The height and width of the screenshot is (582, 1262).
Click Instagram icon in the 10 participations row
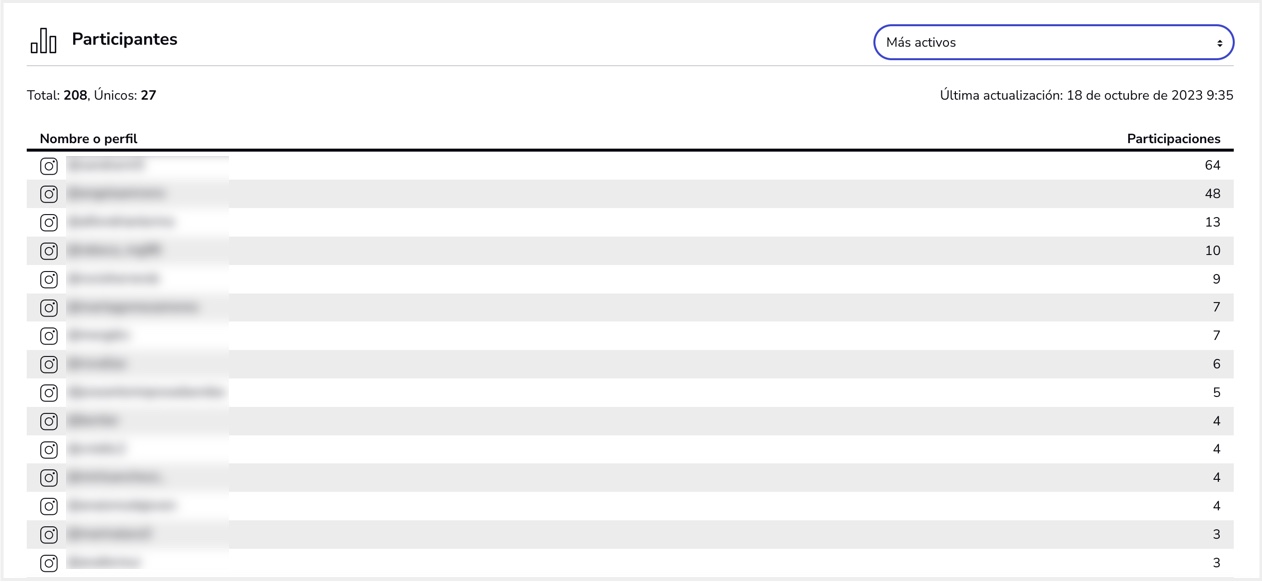click(49, 251)
